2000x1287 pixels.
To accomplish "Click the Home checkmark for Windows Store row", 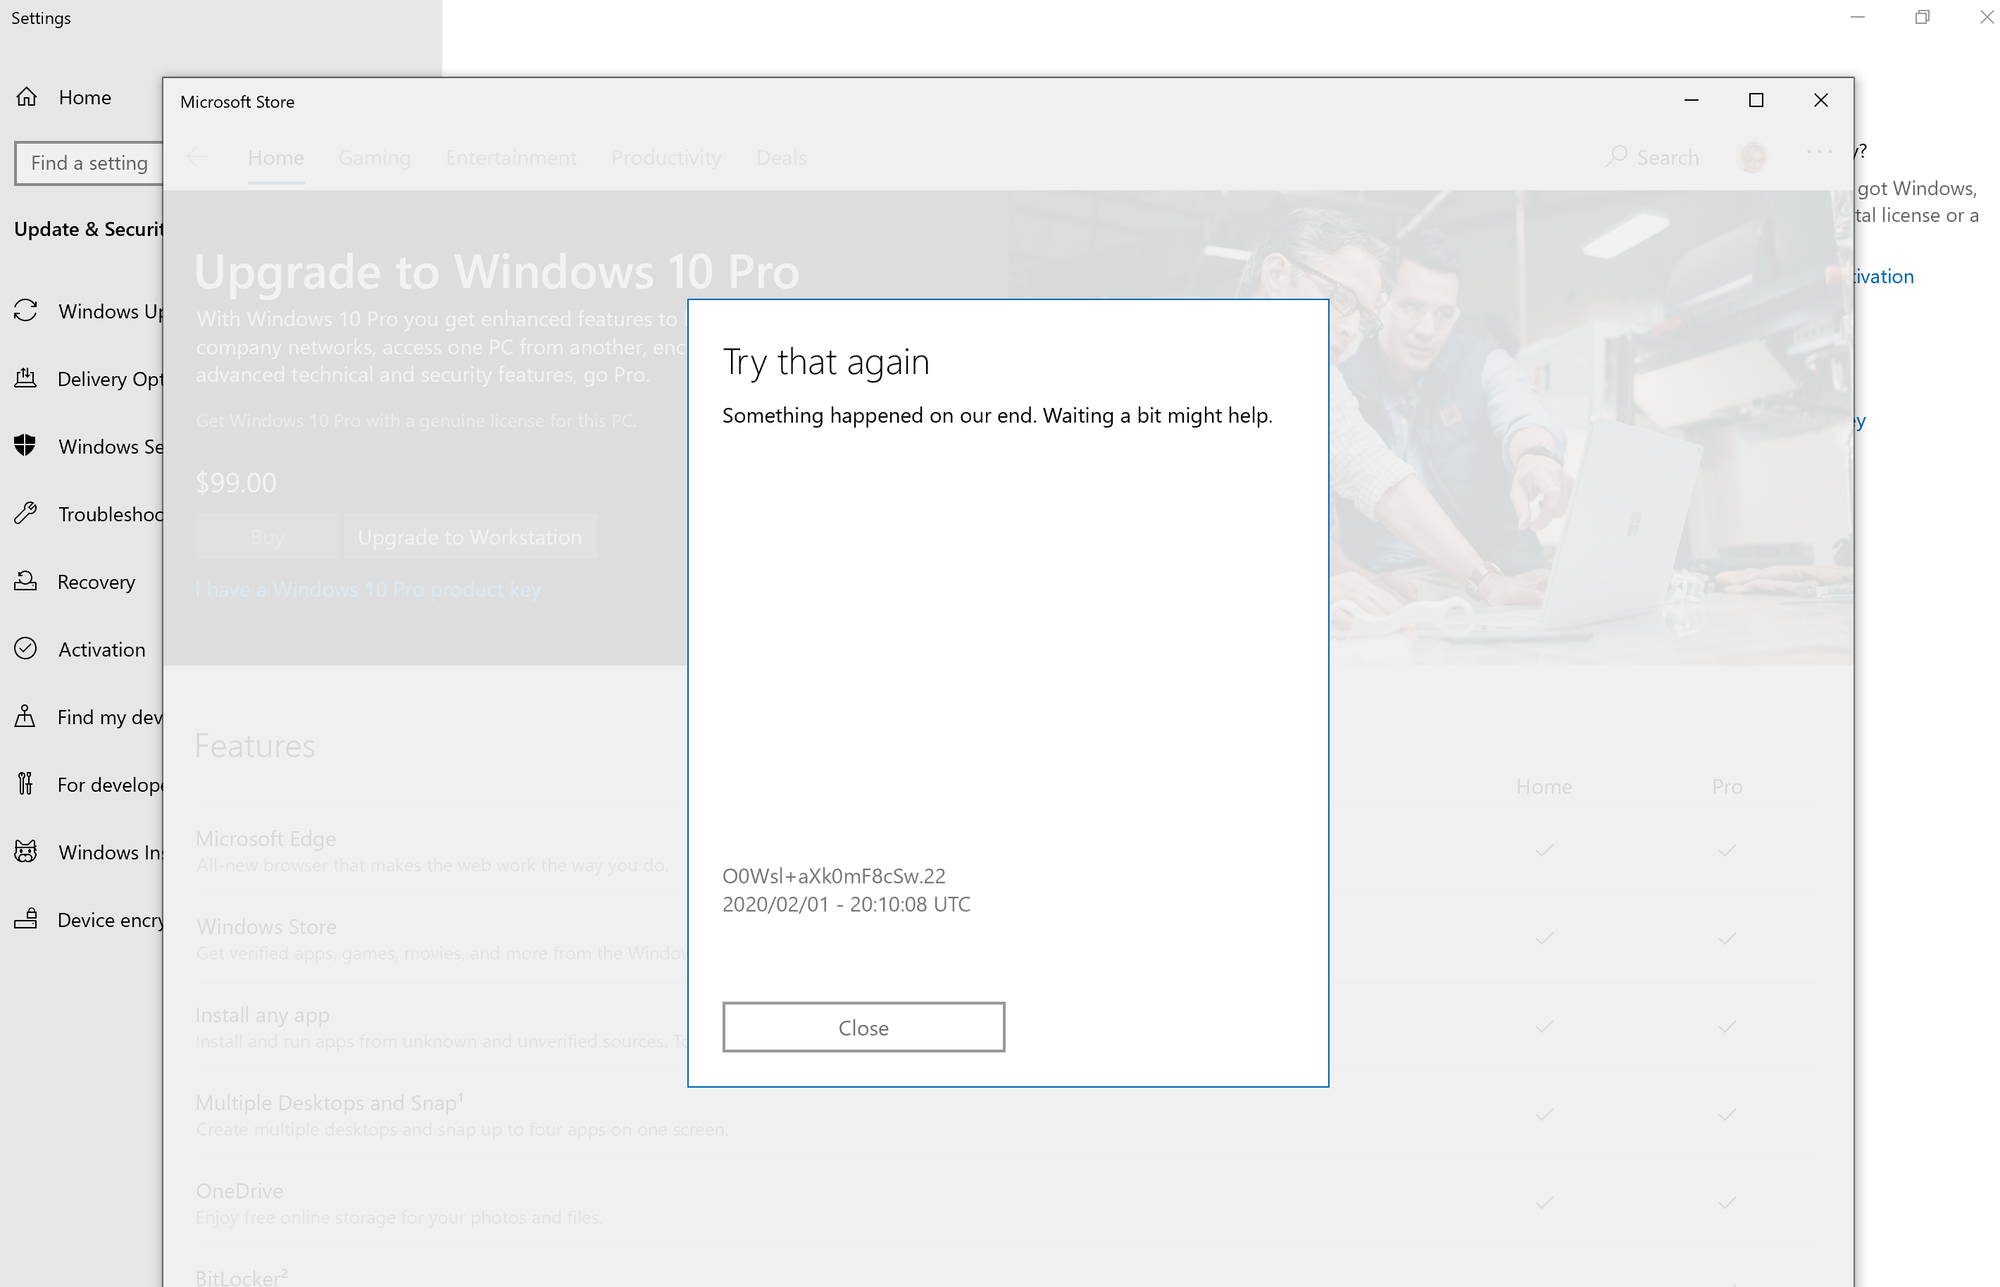I will (x=1544, y=938).
